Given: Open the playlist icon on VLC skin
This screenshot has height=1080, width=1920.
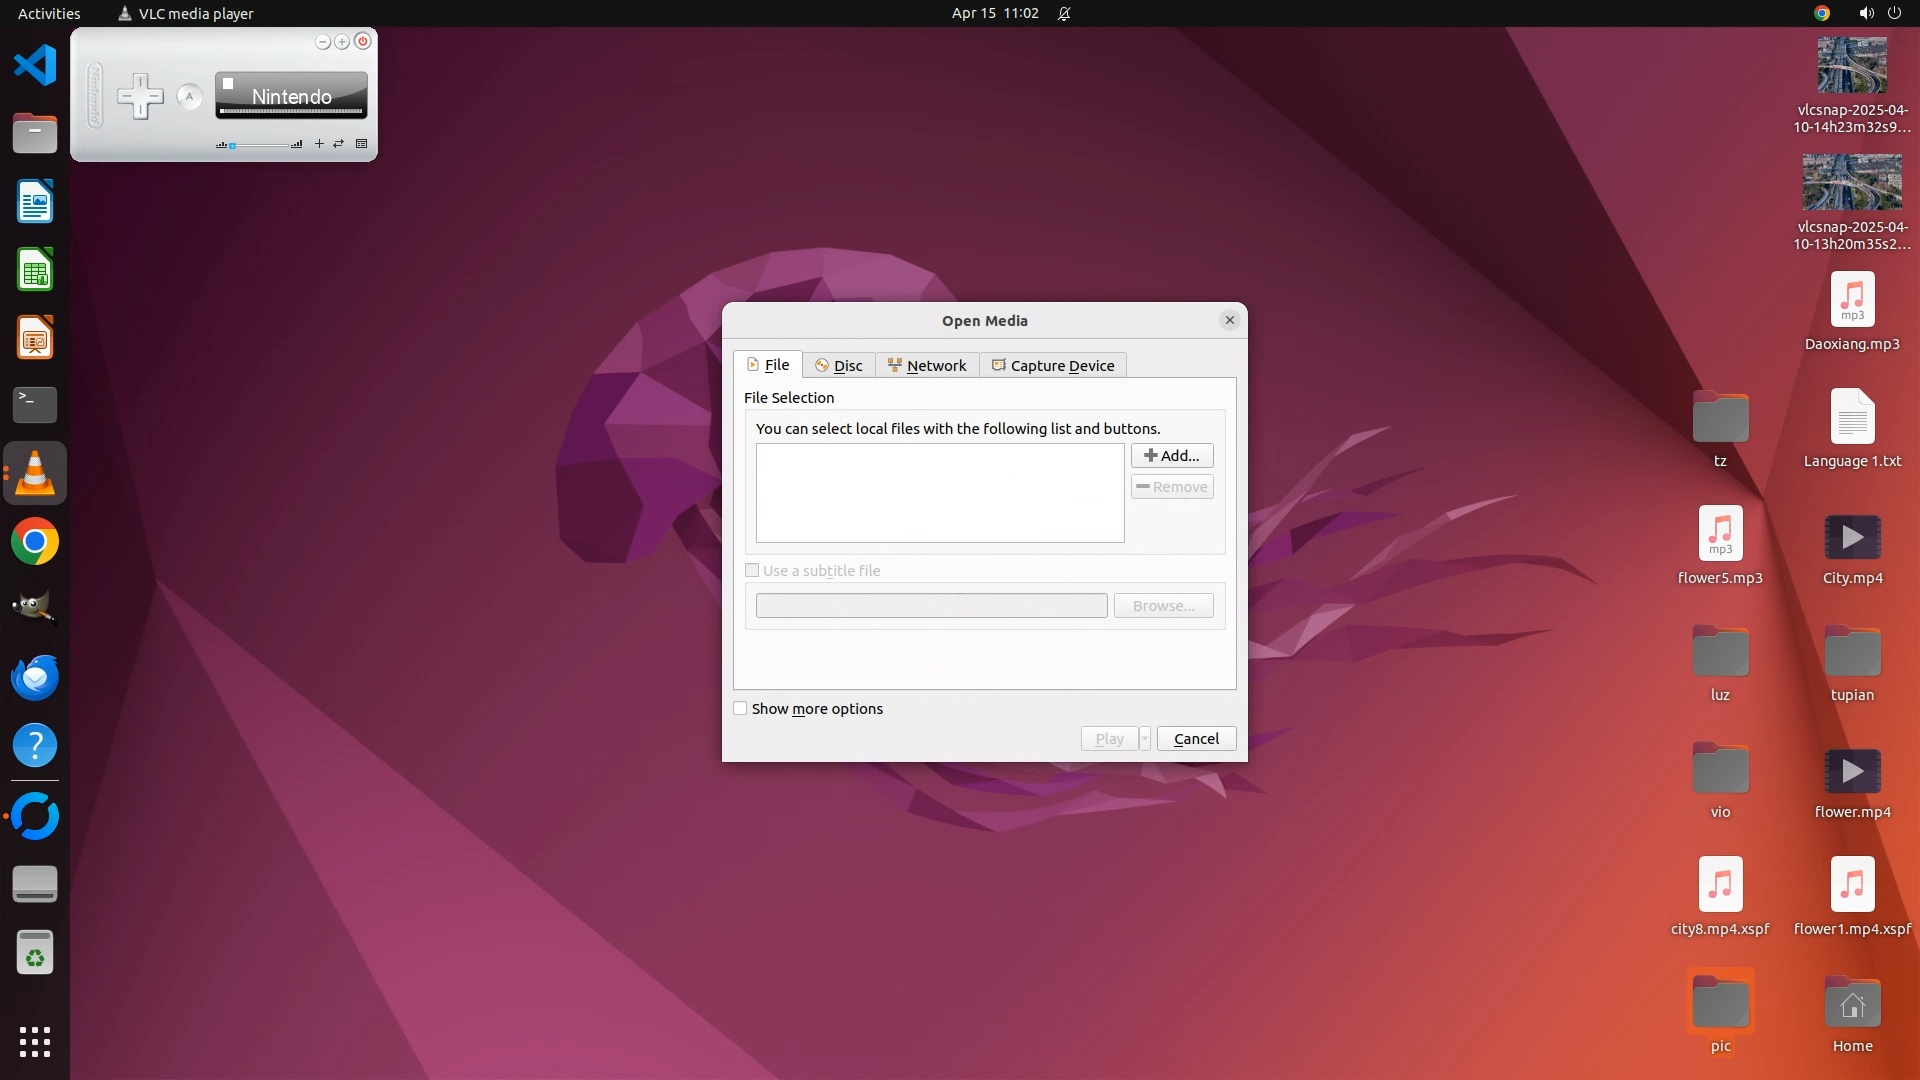Looking at the screenshot, I should 362,144.
